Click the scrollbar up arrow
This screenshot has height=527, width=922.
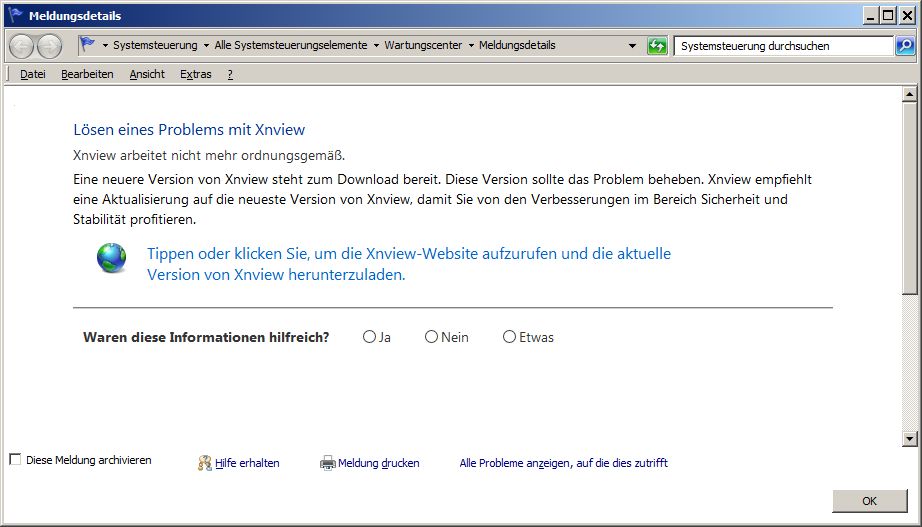pyautogui.click(x=910, y=94)
